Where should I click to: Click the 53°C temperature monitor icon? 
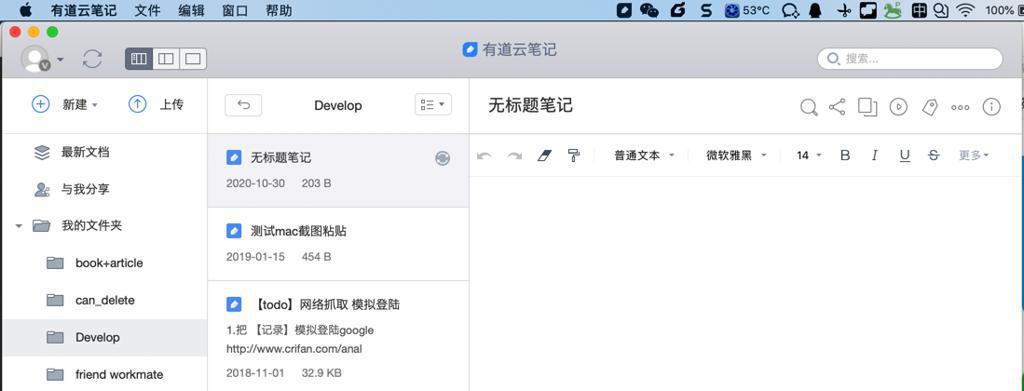(746, 10)
